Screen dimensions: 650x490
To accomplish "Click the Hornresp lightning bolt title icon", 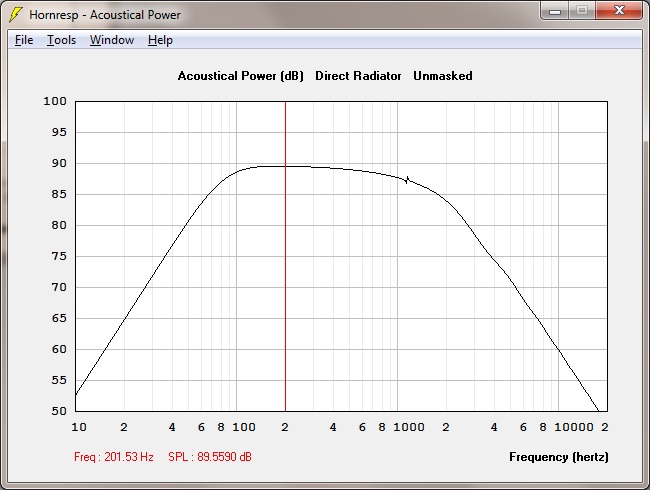I will point(16,15).
